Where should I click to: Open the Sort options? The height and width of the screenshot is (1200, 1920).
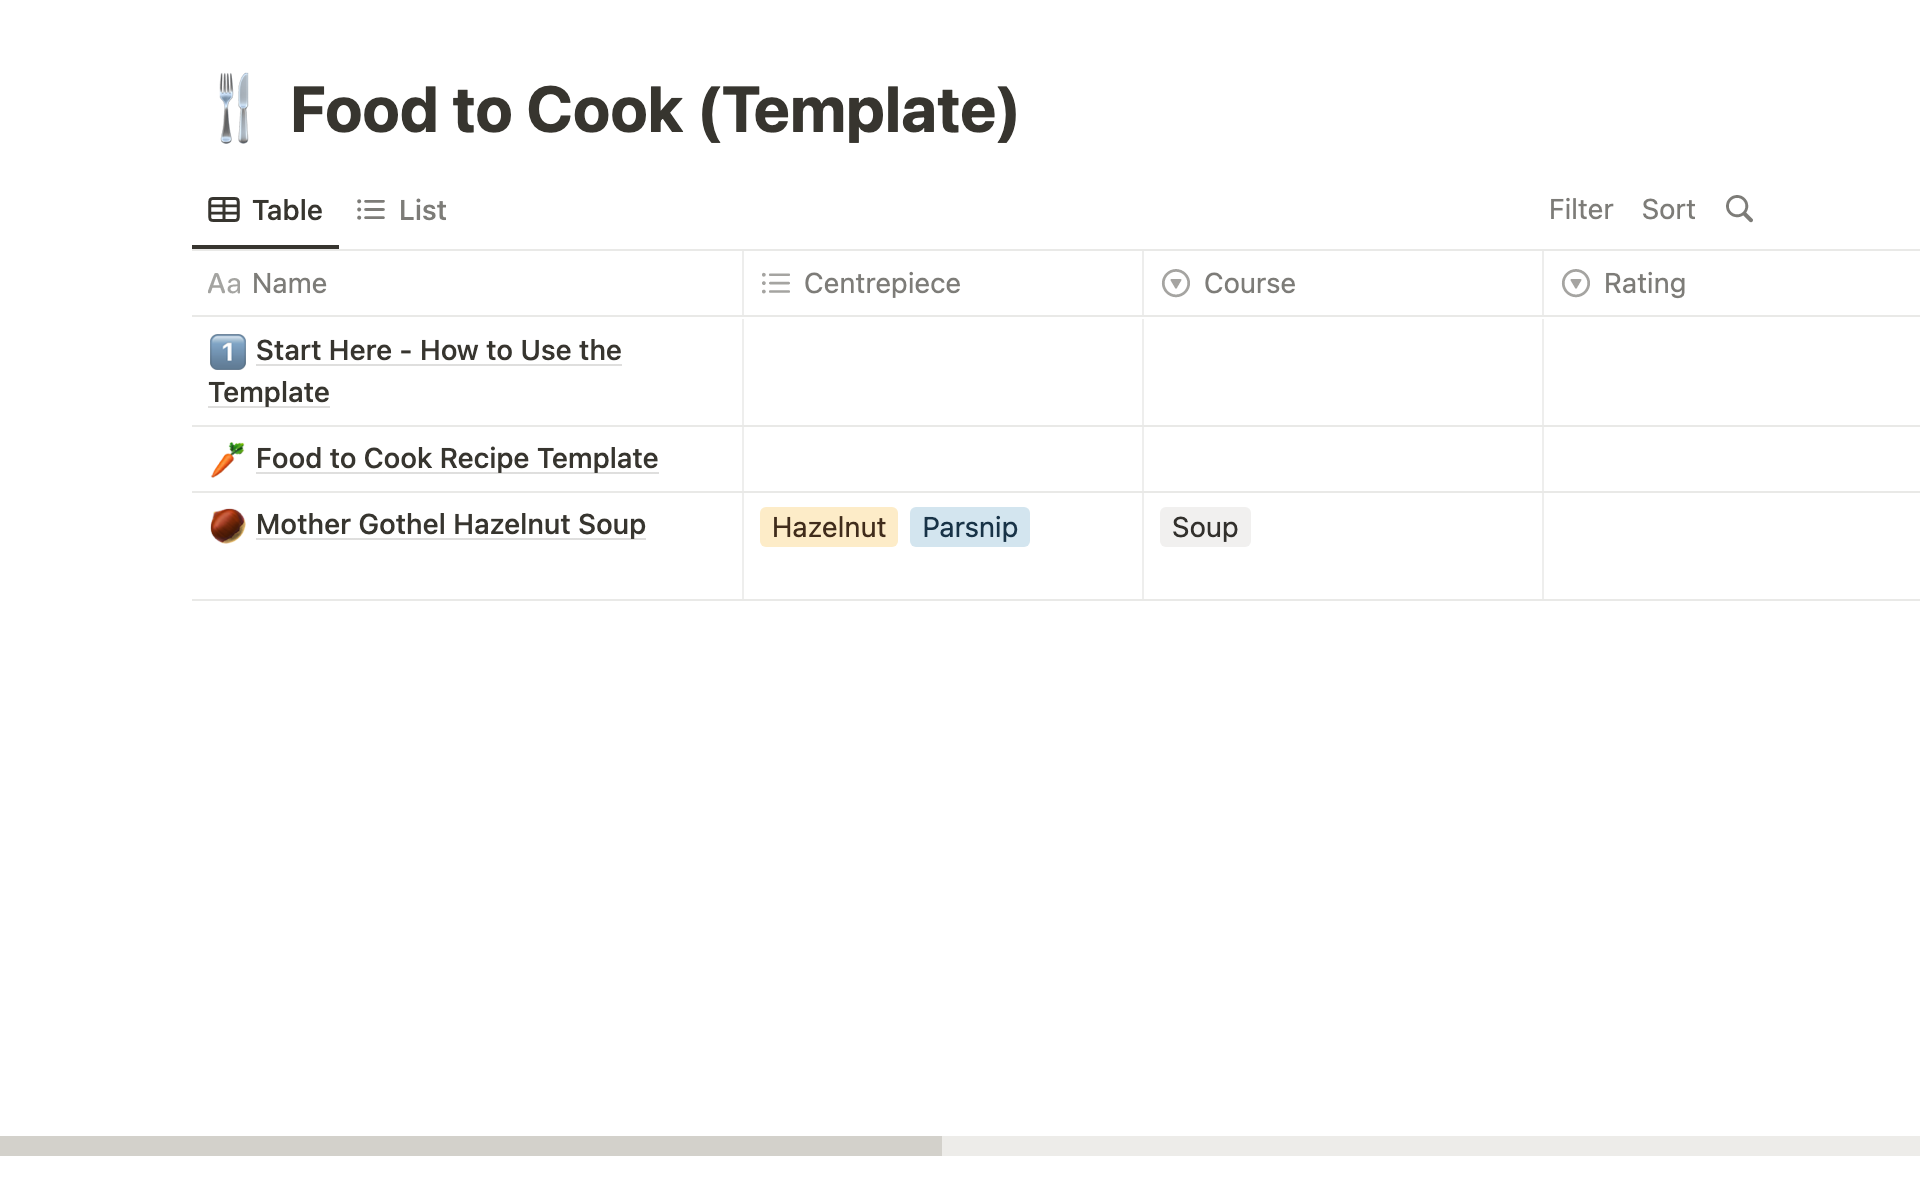pyautogui.click(x=1668, y=209)
